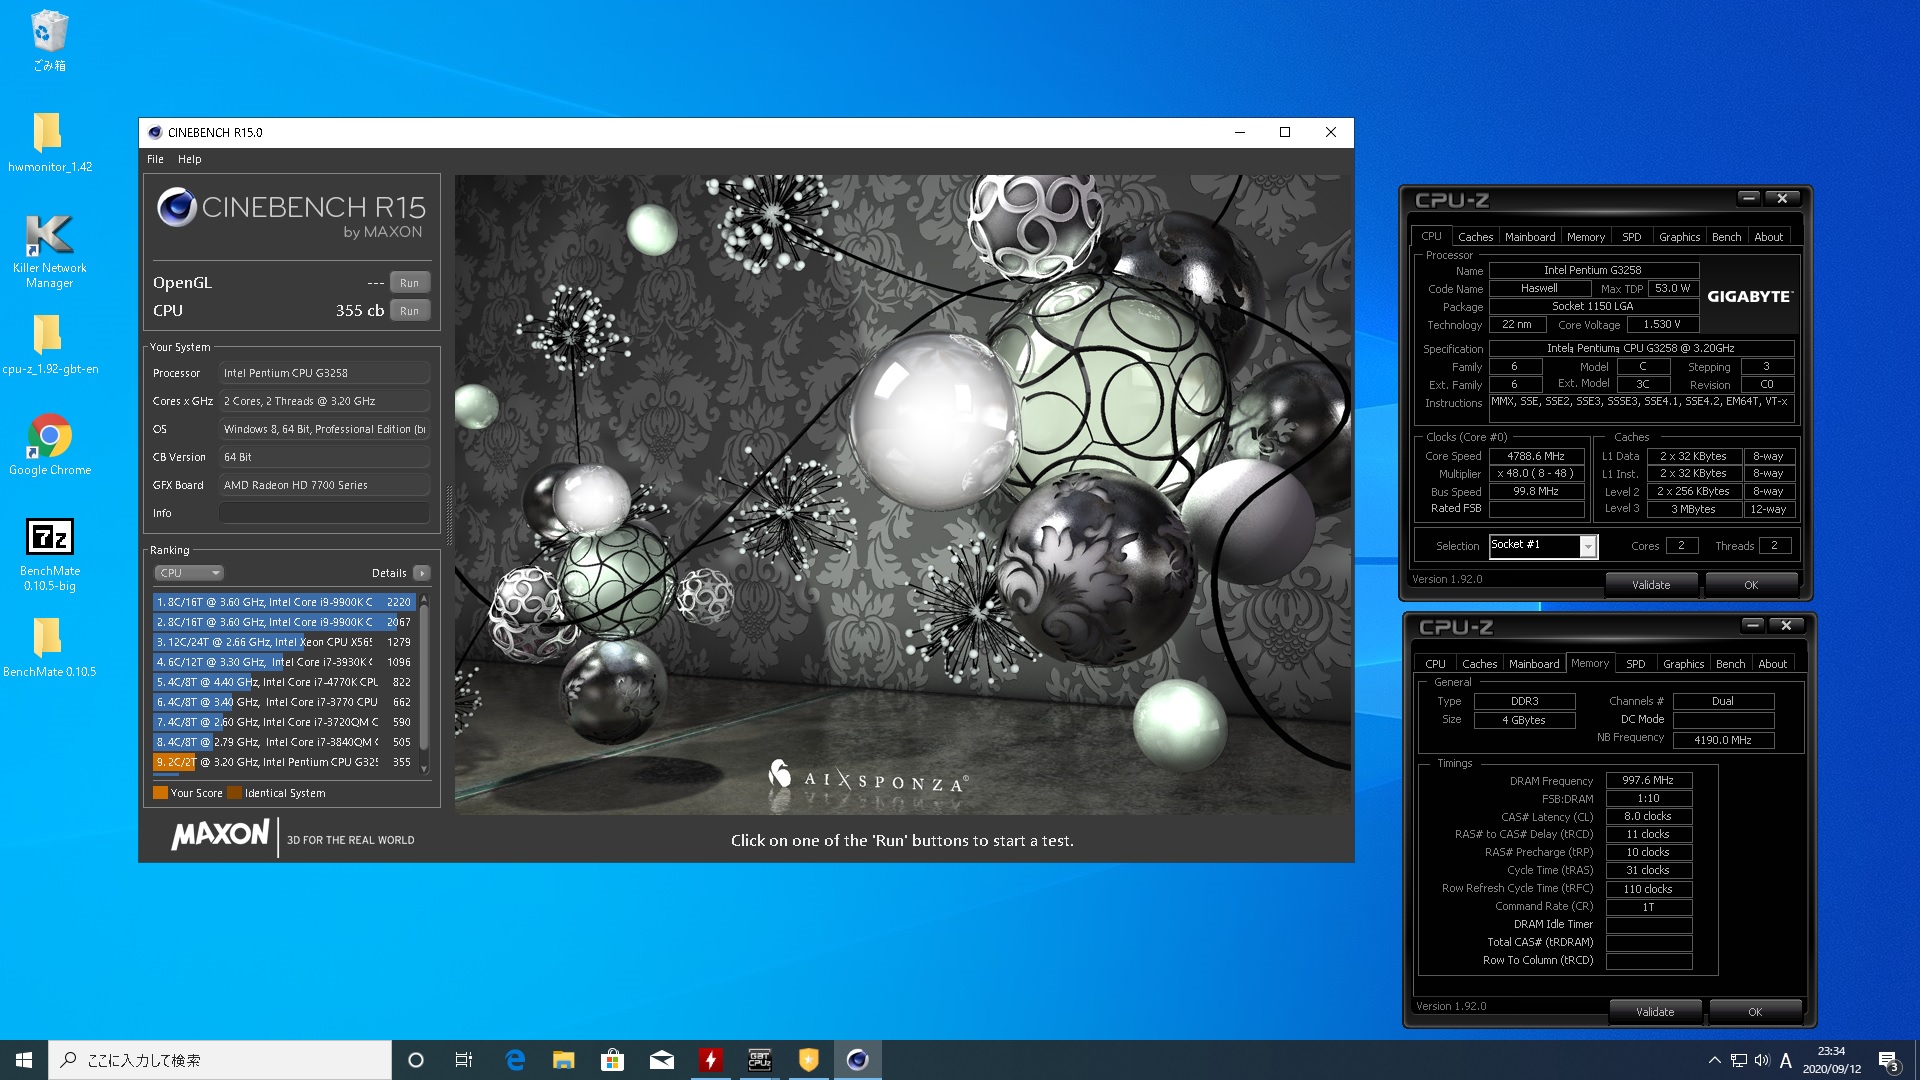Click the brown Identical System swatch

point(234,793)
